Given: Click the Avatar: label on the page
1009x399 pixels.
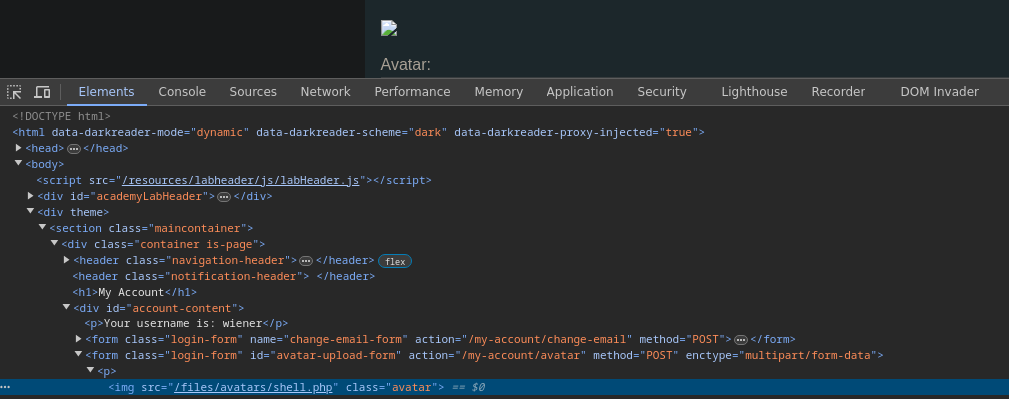Looking at the screenshot, I should tap(405, 64).
